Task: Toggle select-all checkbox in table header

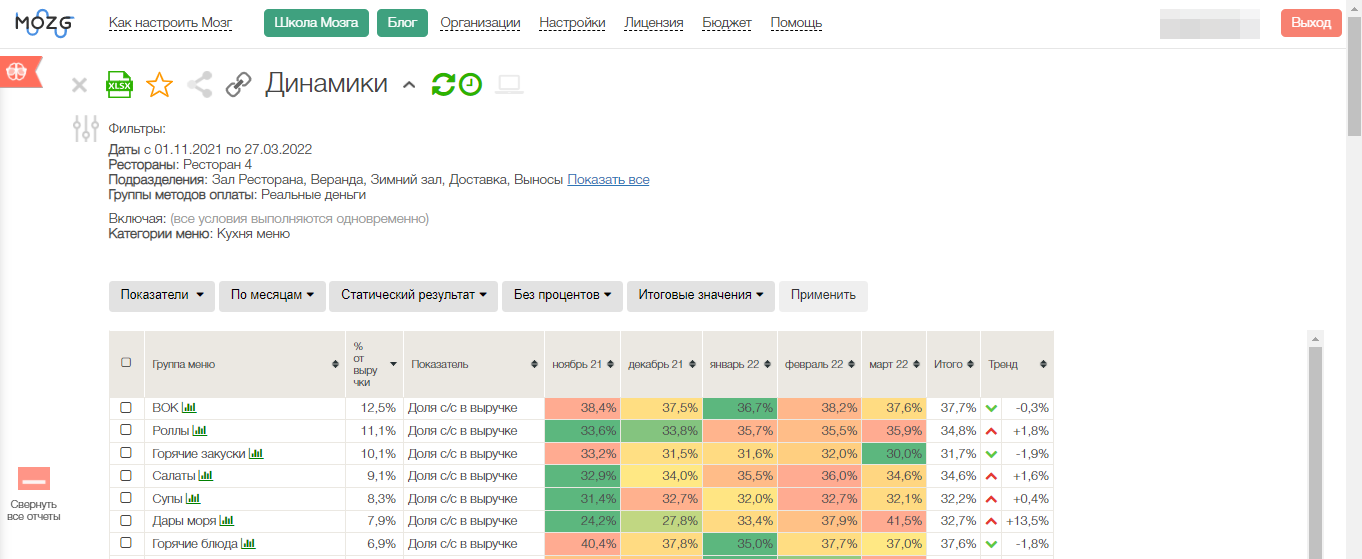Action: (x=126, y=363)
